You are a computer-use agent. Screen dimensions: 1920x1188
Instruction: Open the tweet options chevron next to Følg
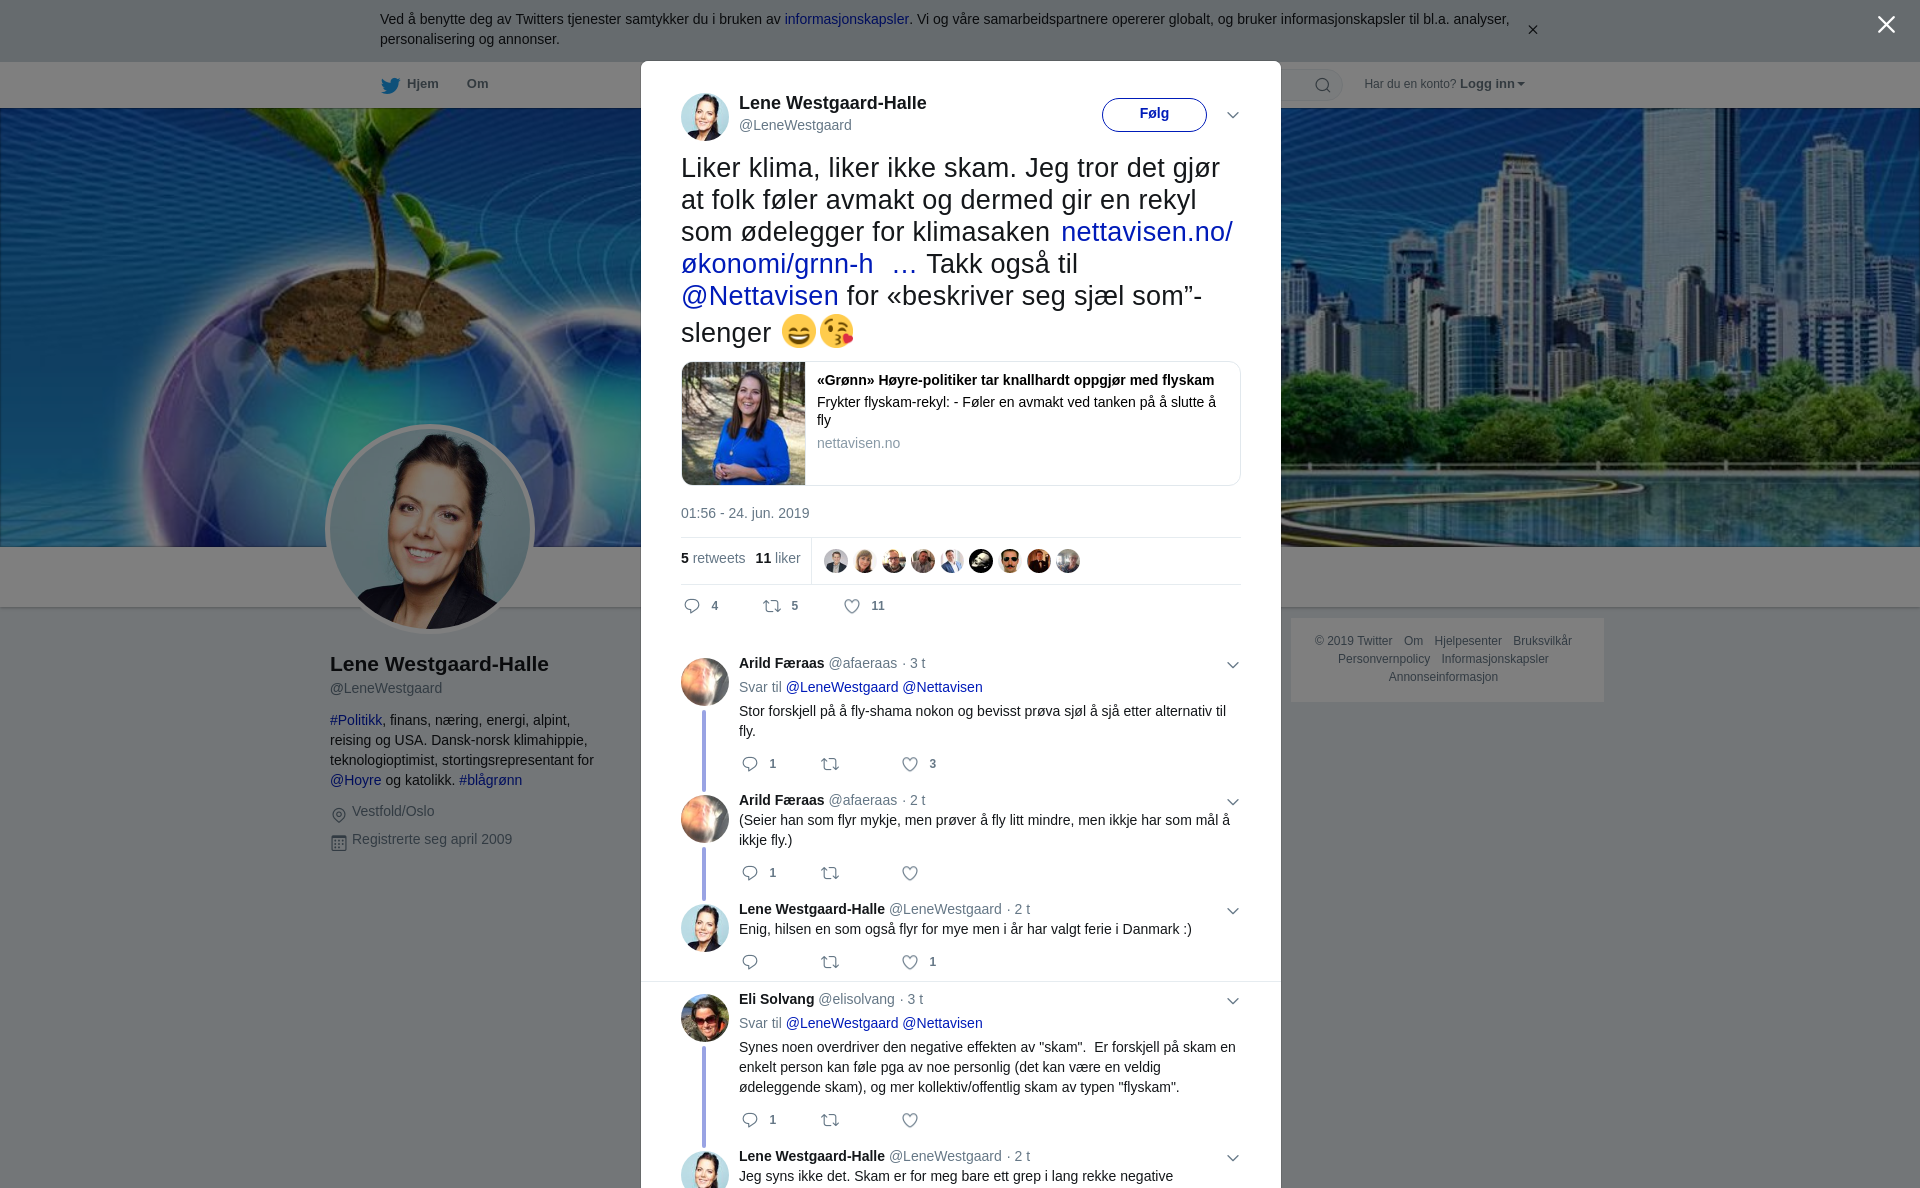tap(1233, 115)
